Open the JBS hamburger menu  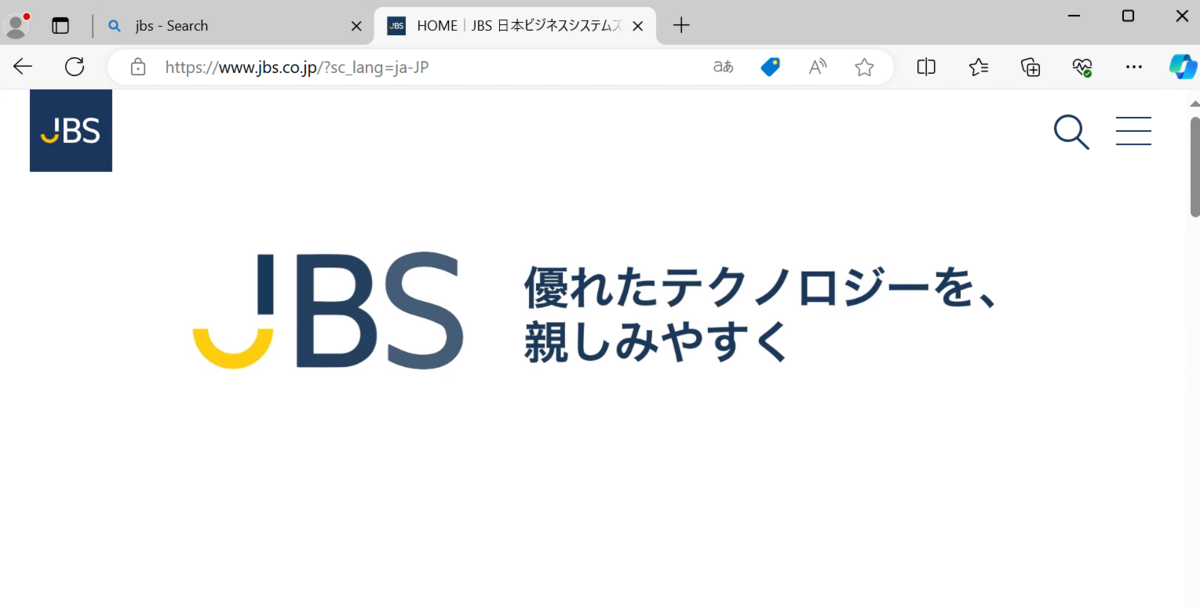click(1133, 131)
